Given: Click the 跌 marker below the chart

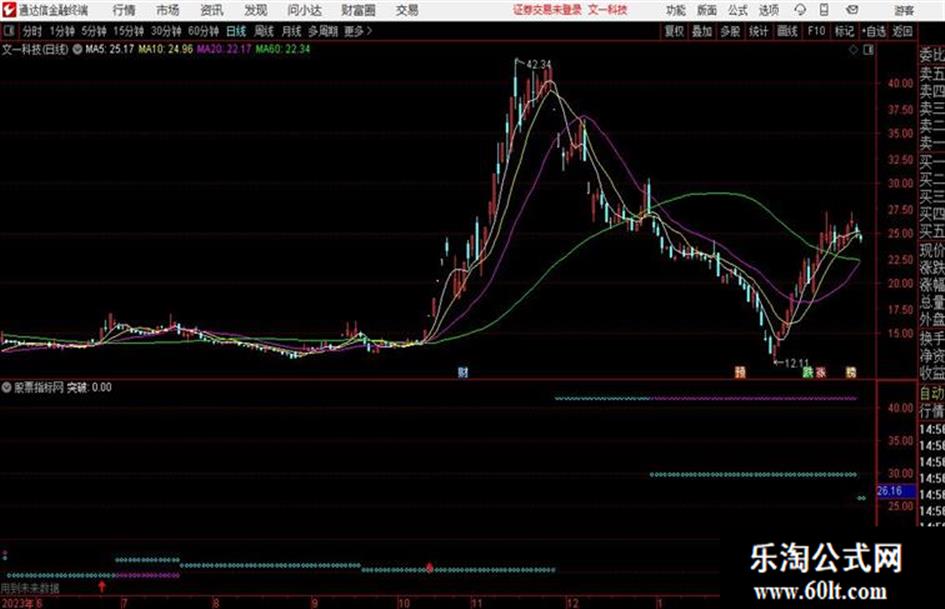Looking at the screenshot, I should pos(808,372).
